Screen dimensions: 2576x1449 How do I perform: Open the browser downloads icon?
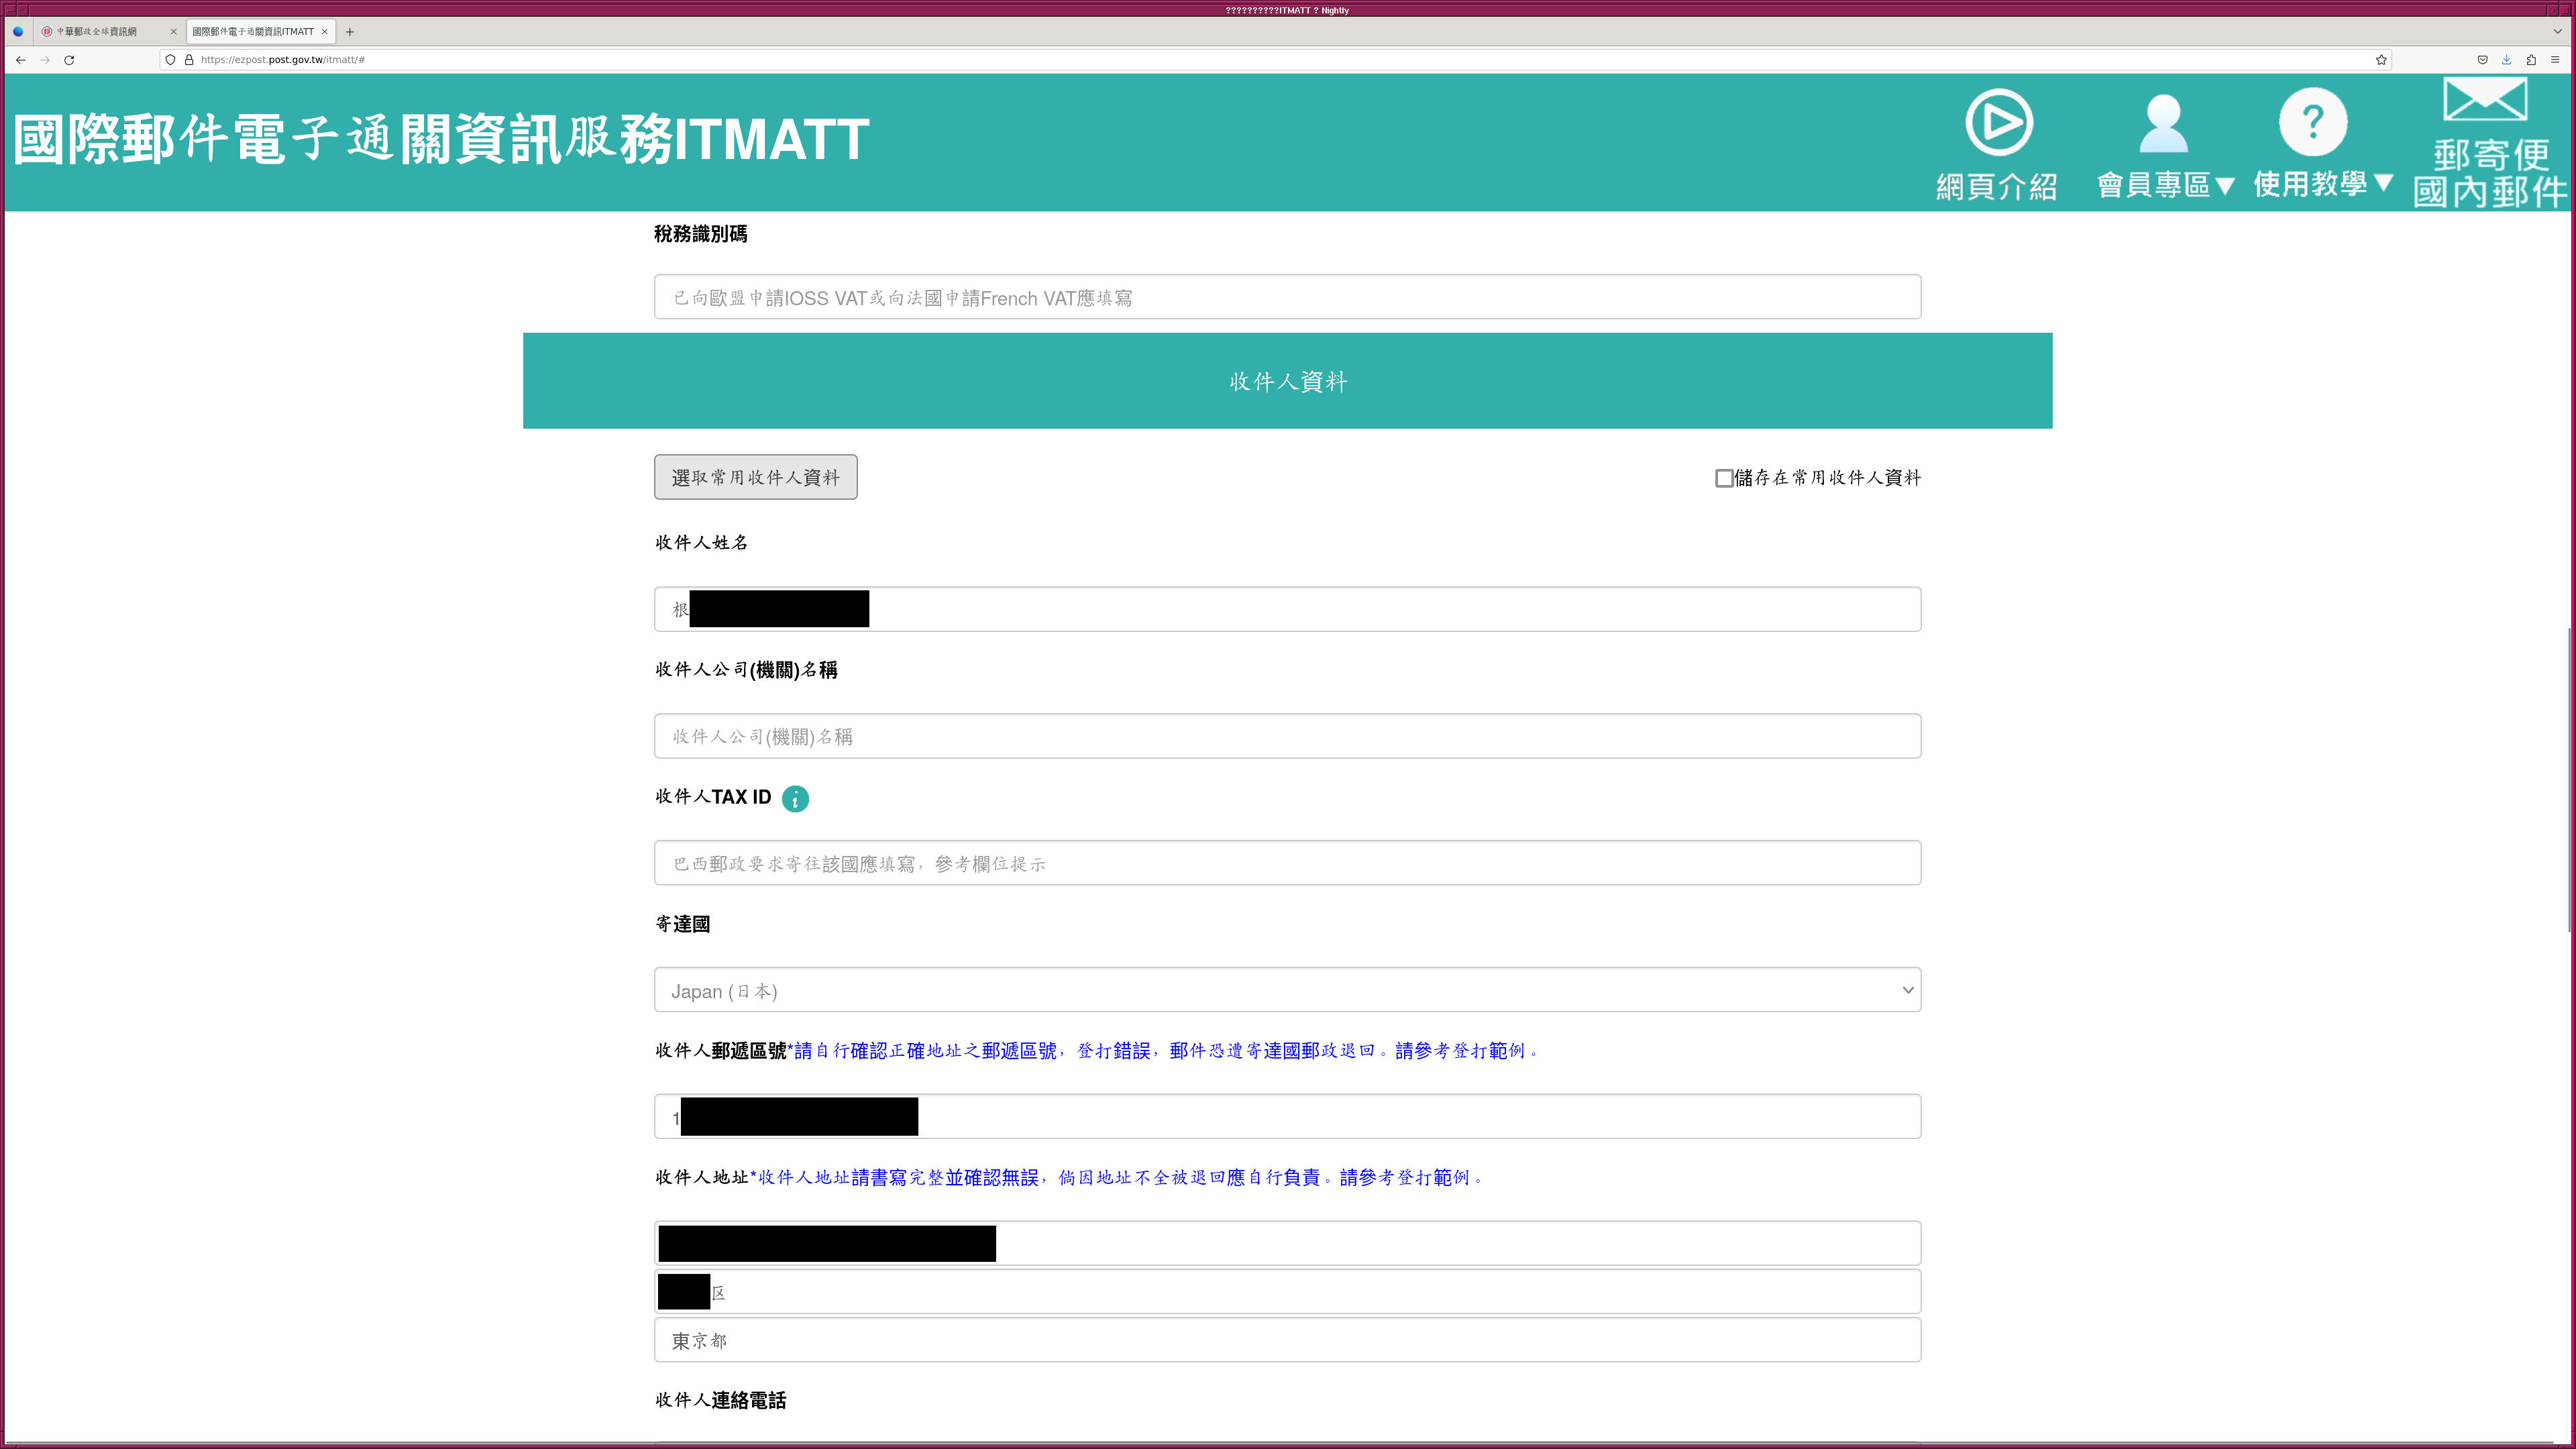[2506, 60]
